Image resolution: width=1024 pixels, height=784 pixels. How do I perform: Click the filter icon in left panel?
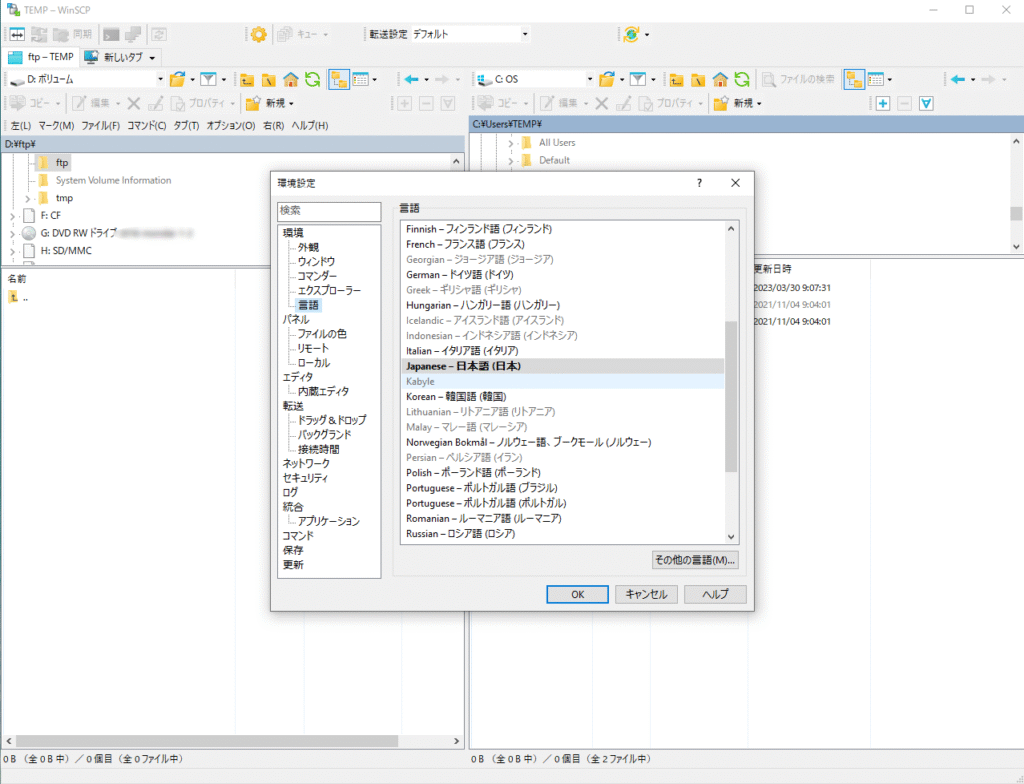(x=208, y=79)
